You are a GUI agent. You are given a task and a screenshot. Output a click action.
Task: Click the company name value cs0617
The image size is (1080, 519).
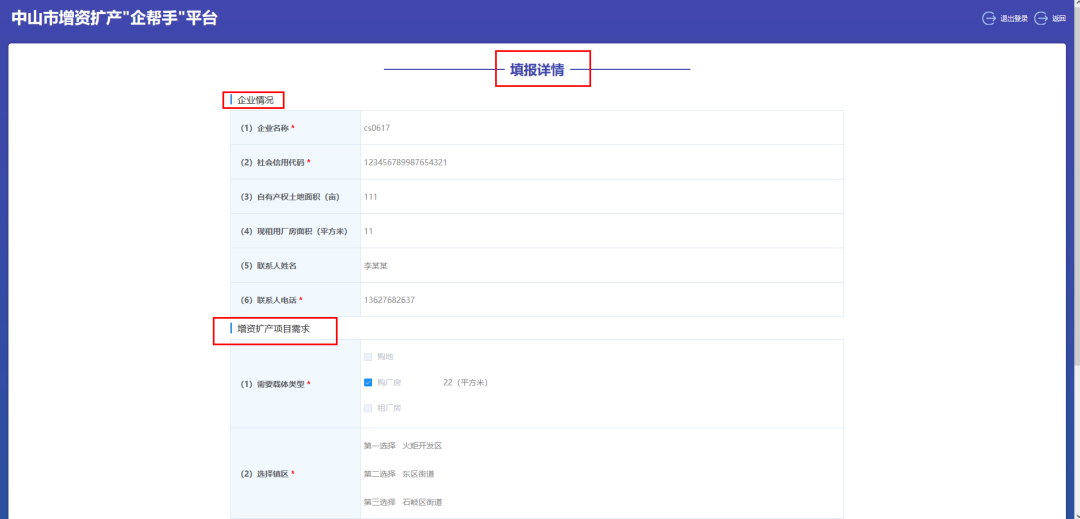(x=377, y=127)
